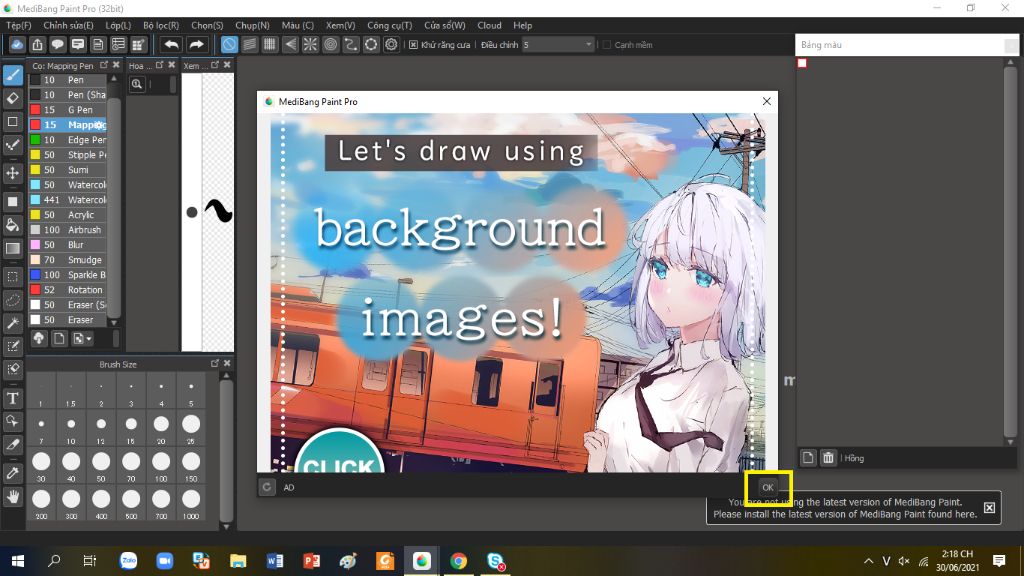Select the Text tool
Image resolution: width=1024 pixels, height=576 pixels.
point(12,398)
